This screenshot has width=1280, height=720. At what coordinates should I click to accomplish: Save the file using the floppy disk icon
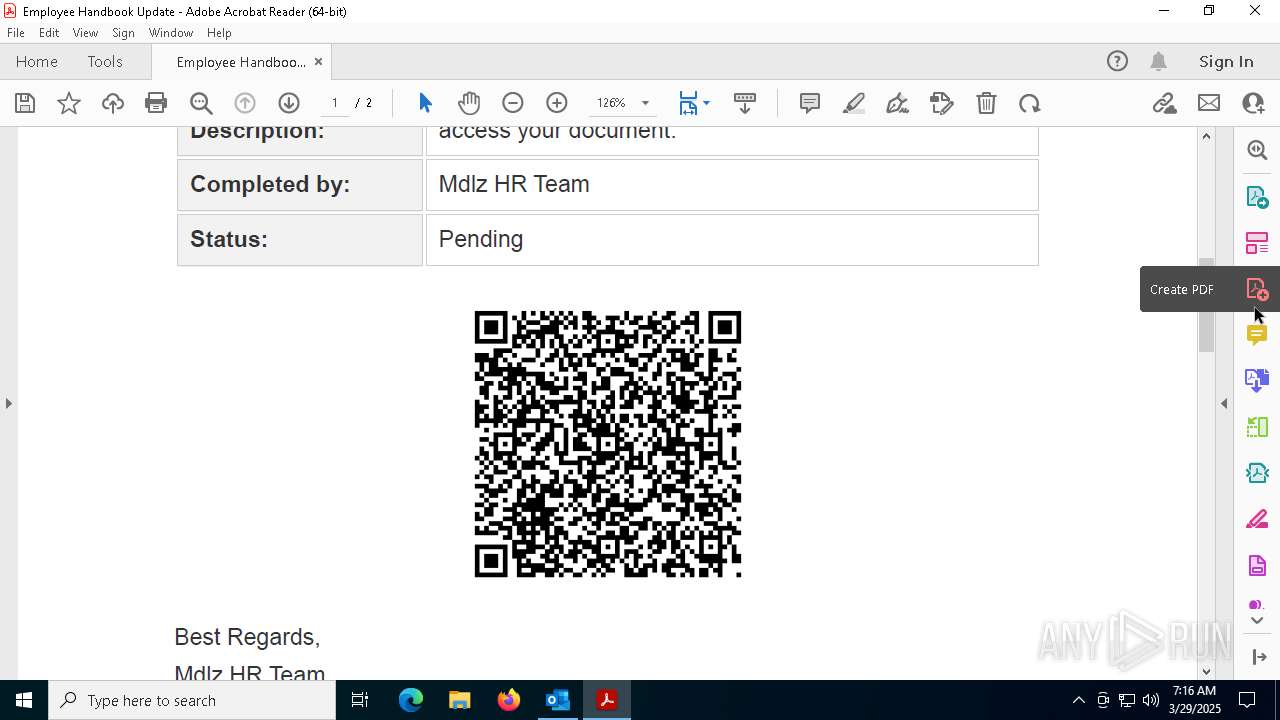[25, 103]
